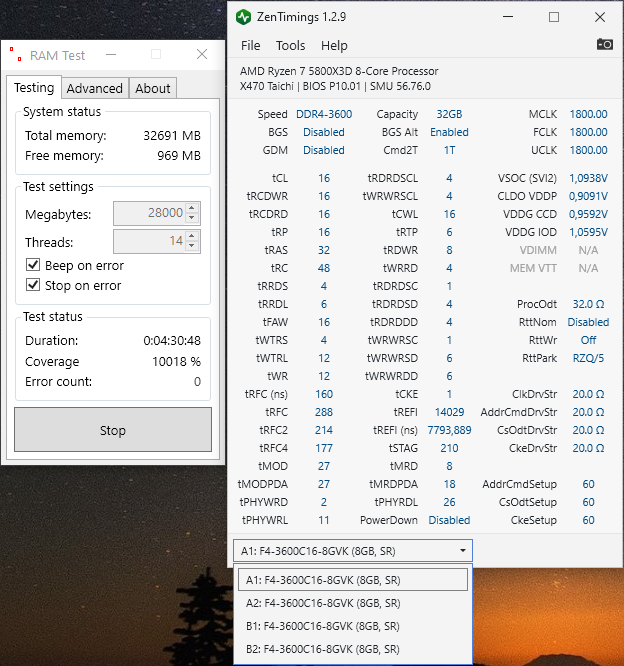Decrease the Megabytes value with down arrow
The image size is (624, 666).
coord(192,217)
